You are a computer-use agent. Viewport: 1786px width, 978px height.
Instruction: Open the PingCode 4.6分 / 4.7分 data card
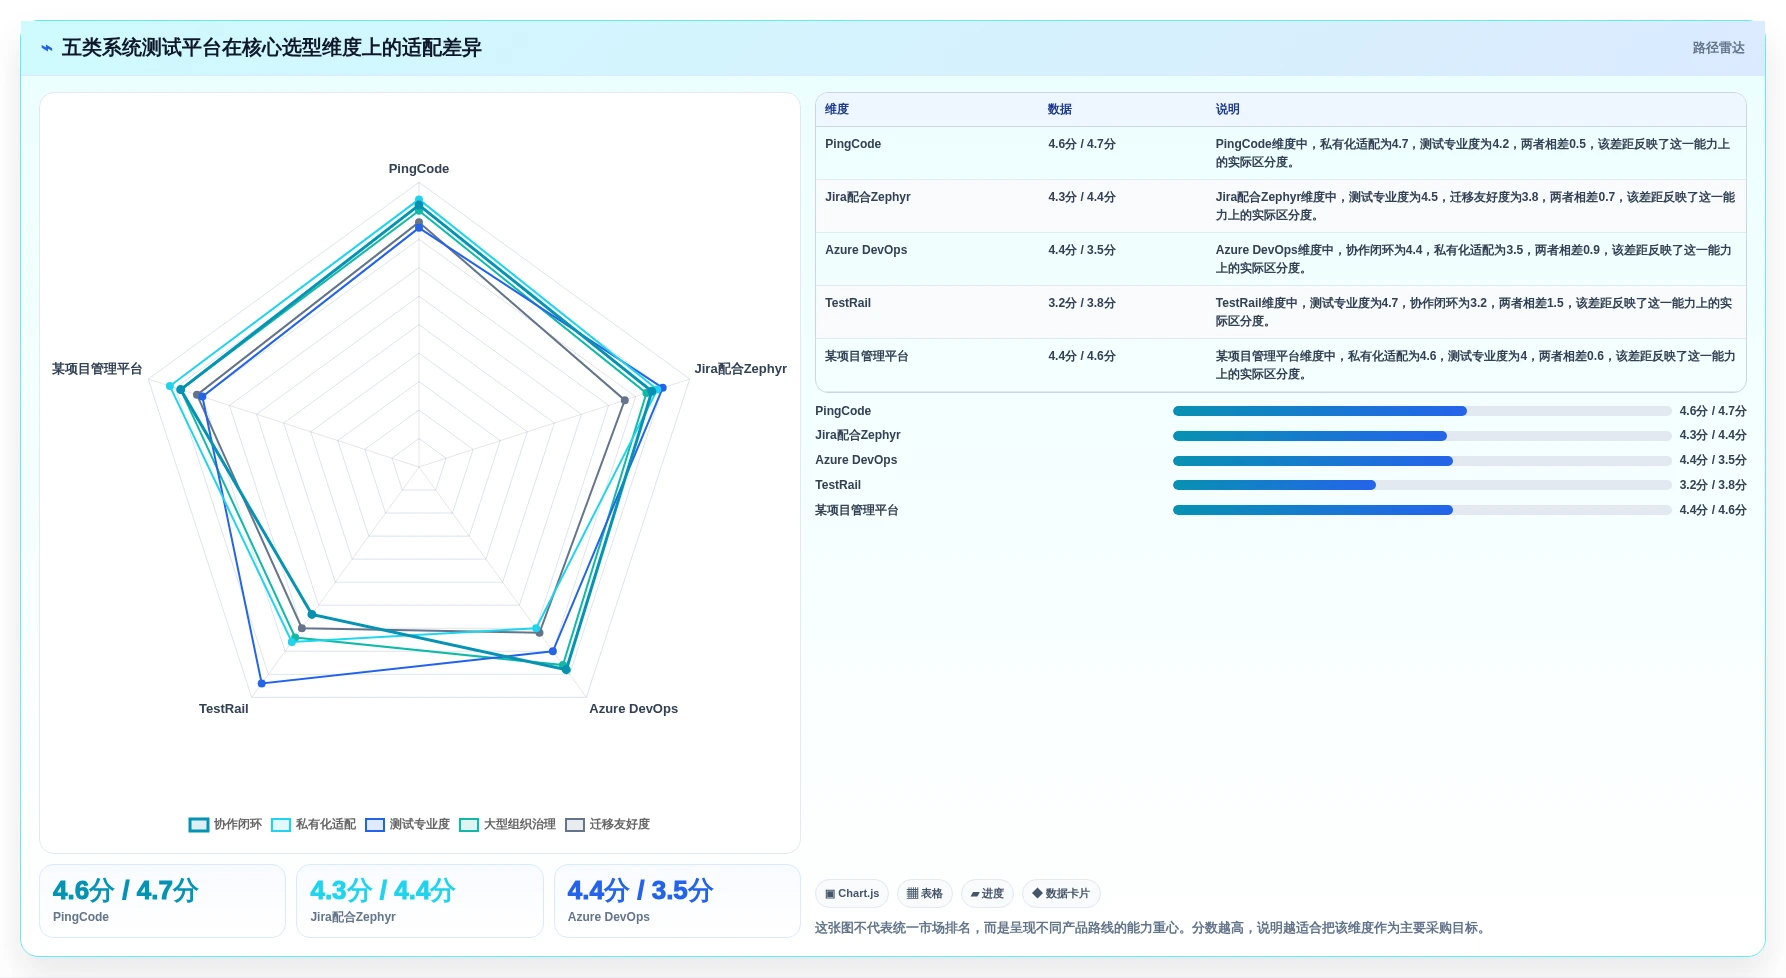click(x=162, y=901)
